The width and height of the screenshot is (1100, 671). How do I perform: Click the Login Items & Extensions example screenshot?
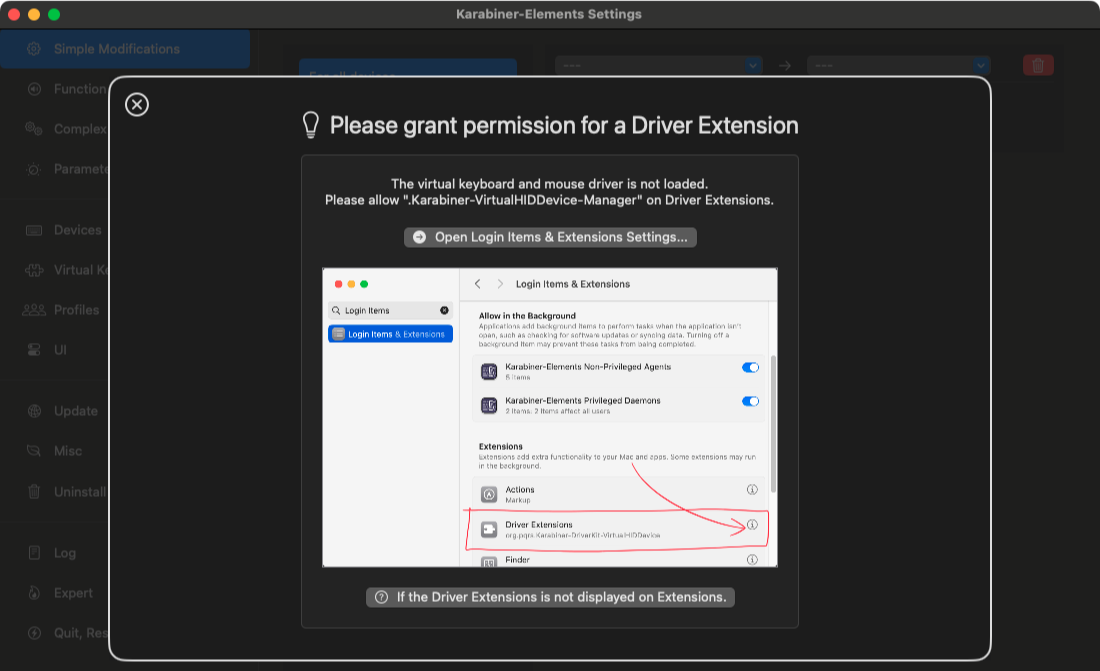[x=550, y=418]
